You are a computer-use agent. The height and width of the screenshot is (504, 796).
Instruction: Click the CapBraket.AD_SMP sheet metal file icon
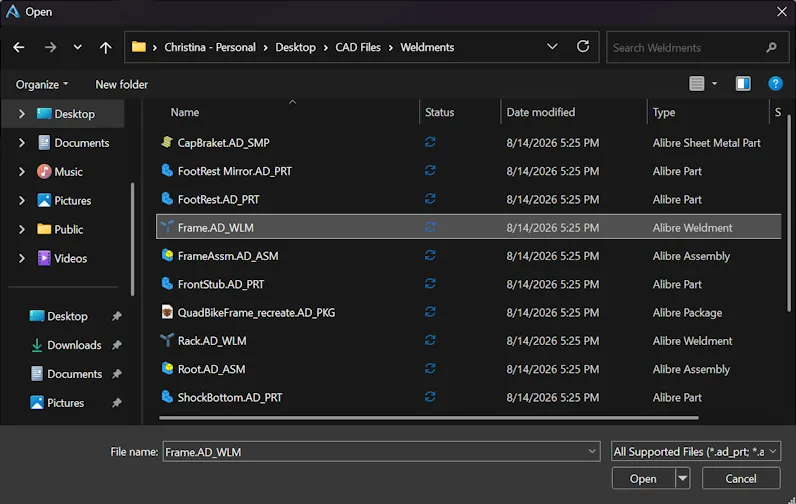click(167, 142)
